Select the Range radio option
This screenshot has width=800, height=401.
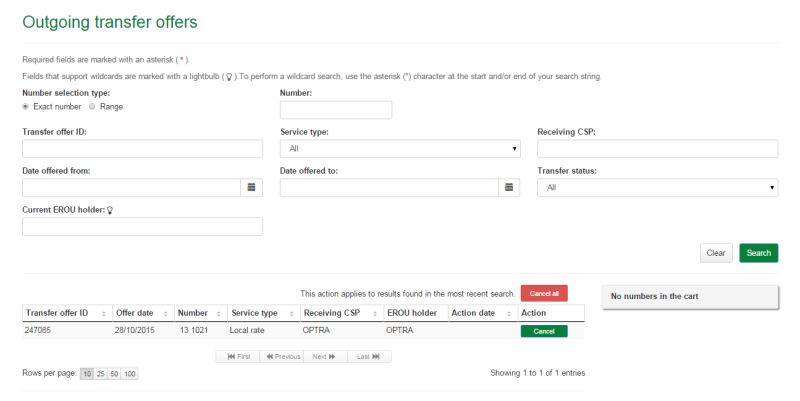[x=92, y=107]
